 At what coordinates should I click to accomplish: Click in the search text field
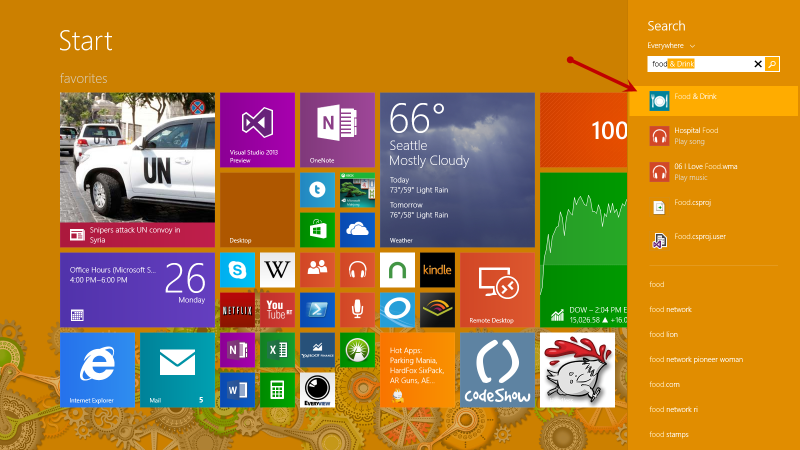coord(700,64)
